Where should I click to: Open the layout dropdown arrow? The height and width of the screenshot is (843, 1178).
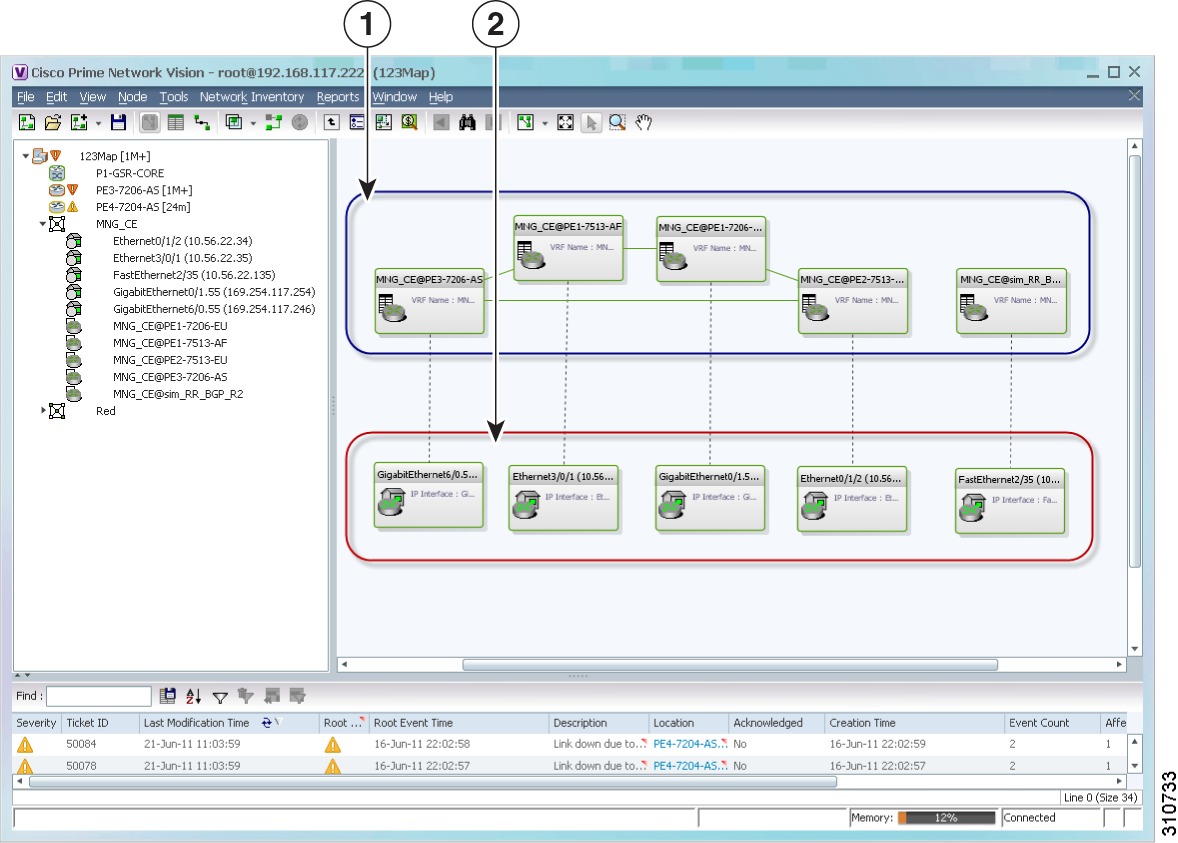click(545, 123)
